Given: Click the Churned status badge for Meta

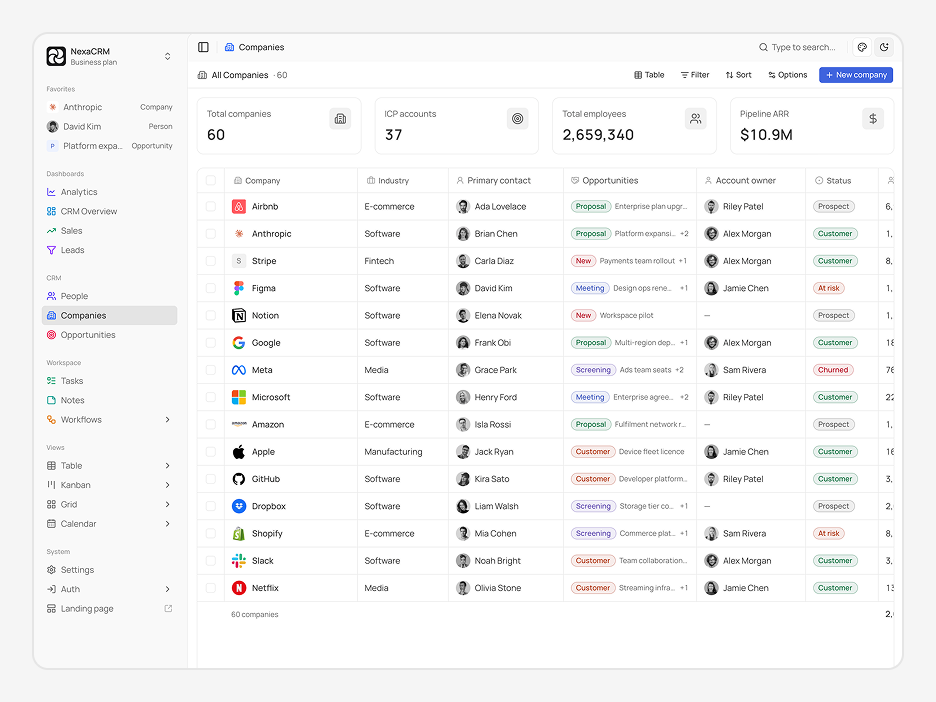Looking at the screenshot, I should (x=833, y=370).
